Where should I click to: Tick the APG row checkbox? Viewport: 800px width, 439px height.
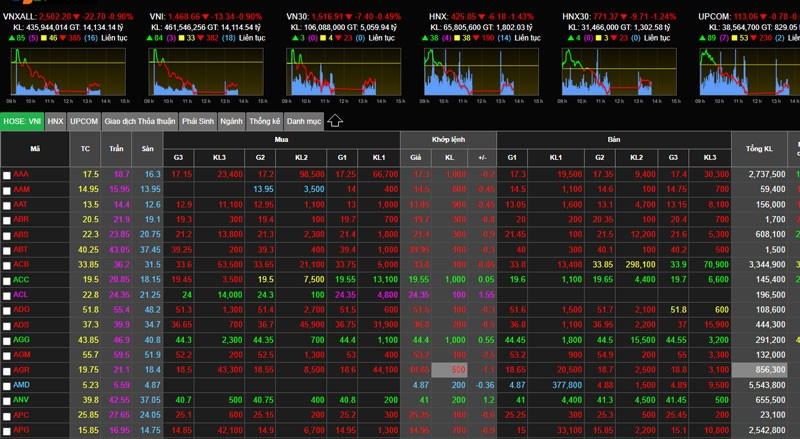(x=7, y=431)
